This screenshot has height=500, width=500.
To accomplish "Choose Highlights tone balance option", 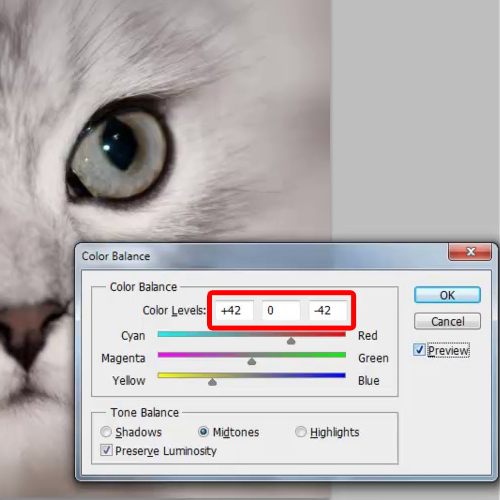I will [301, 432].
